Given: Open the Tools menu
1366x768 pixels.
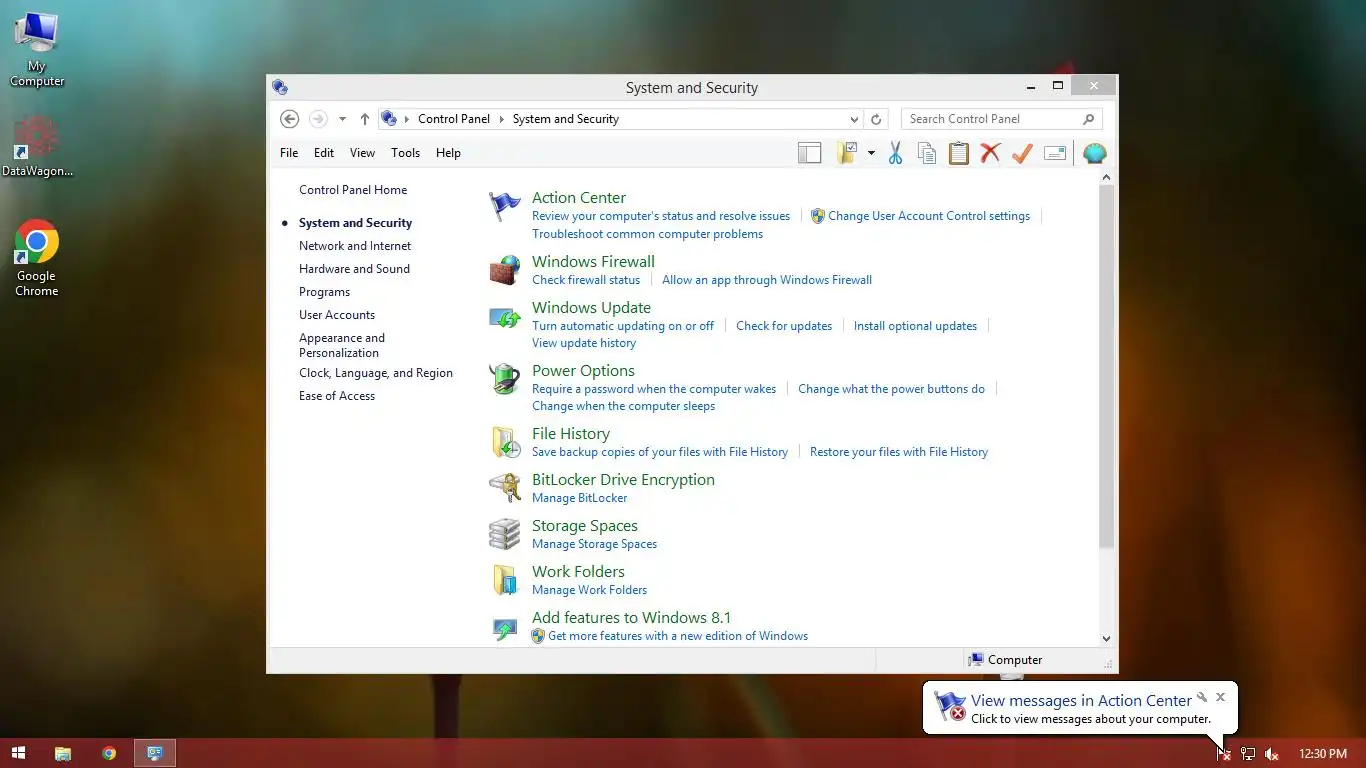Looking at the screenshot, I should click(405, 153).
